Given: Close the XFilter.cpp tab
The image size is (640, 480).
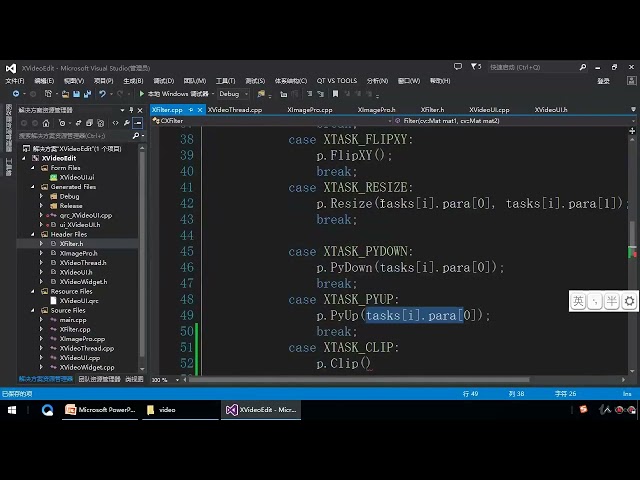Looking at the screenshot, I should pyautogui.click(x=200, y=110).
